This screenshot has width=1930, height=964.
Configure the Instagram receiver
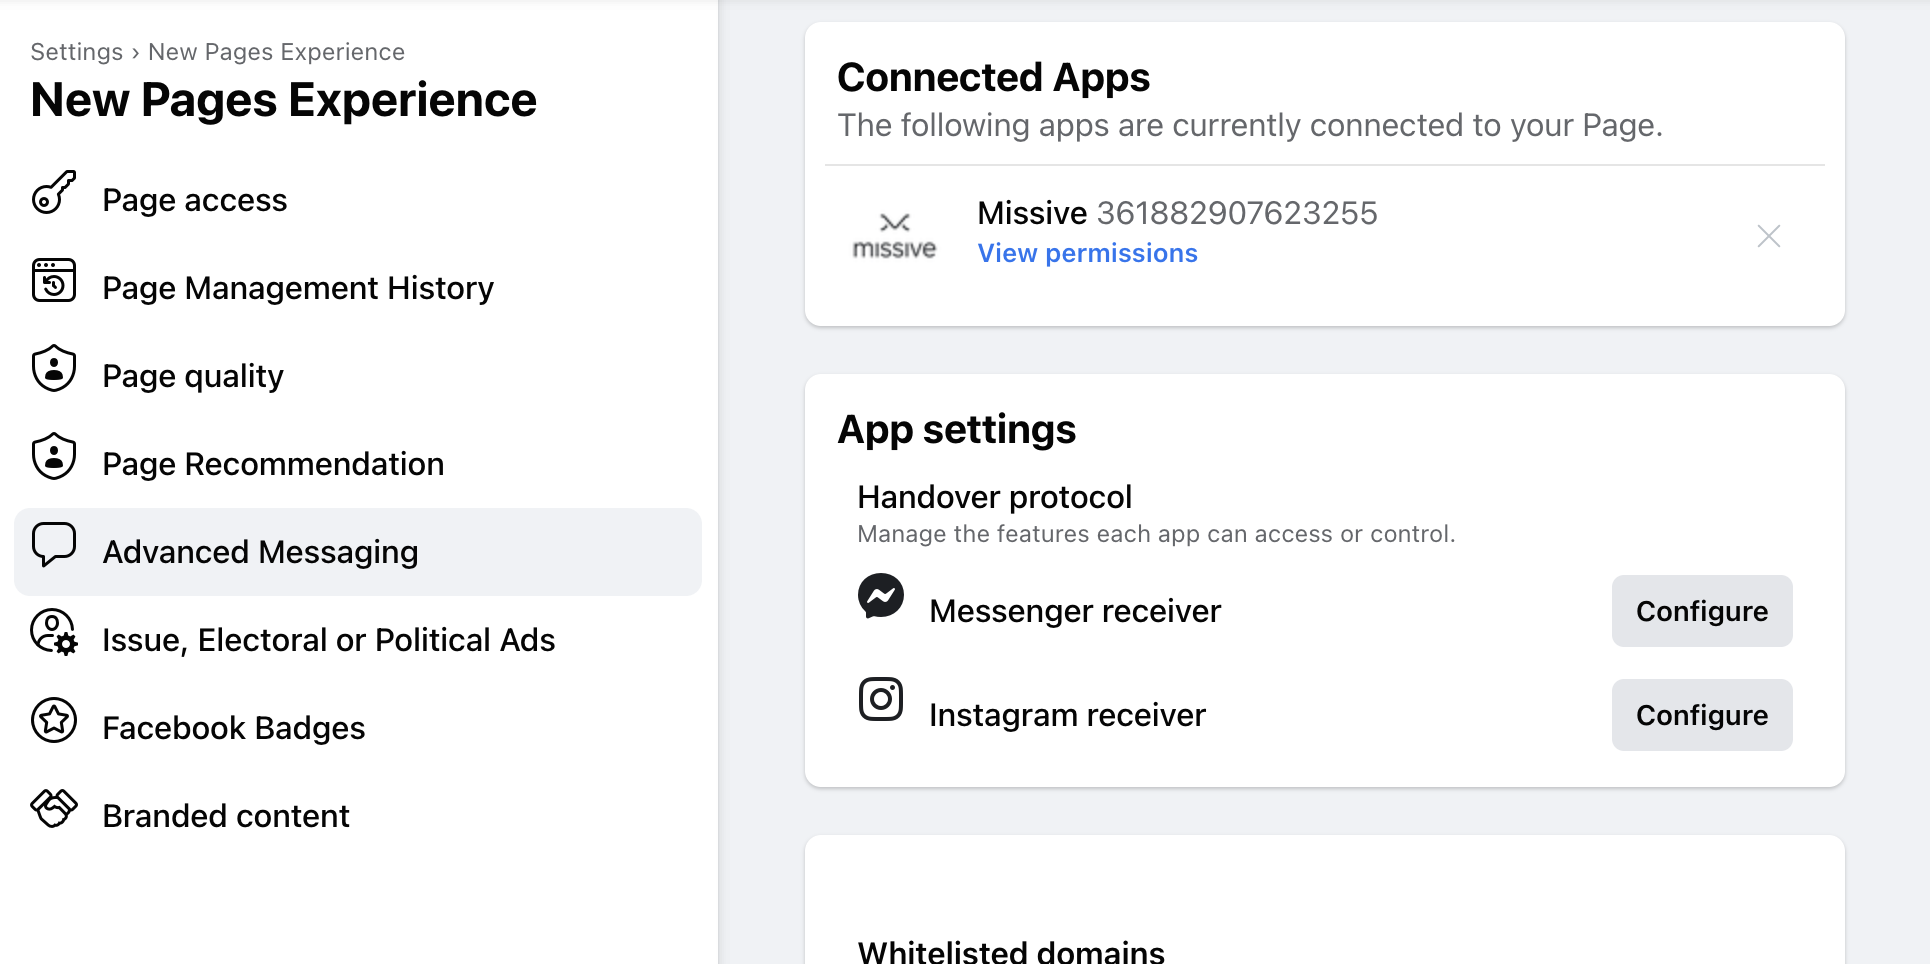click(1701, 715)
